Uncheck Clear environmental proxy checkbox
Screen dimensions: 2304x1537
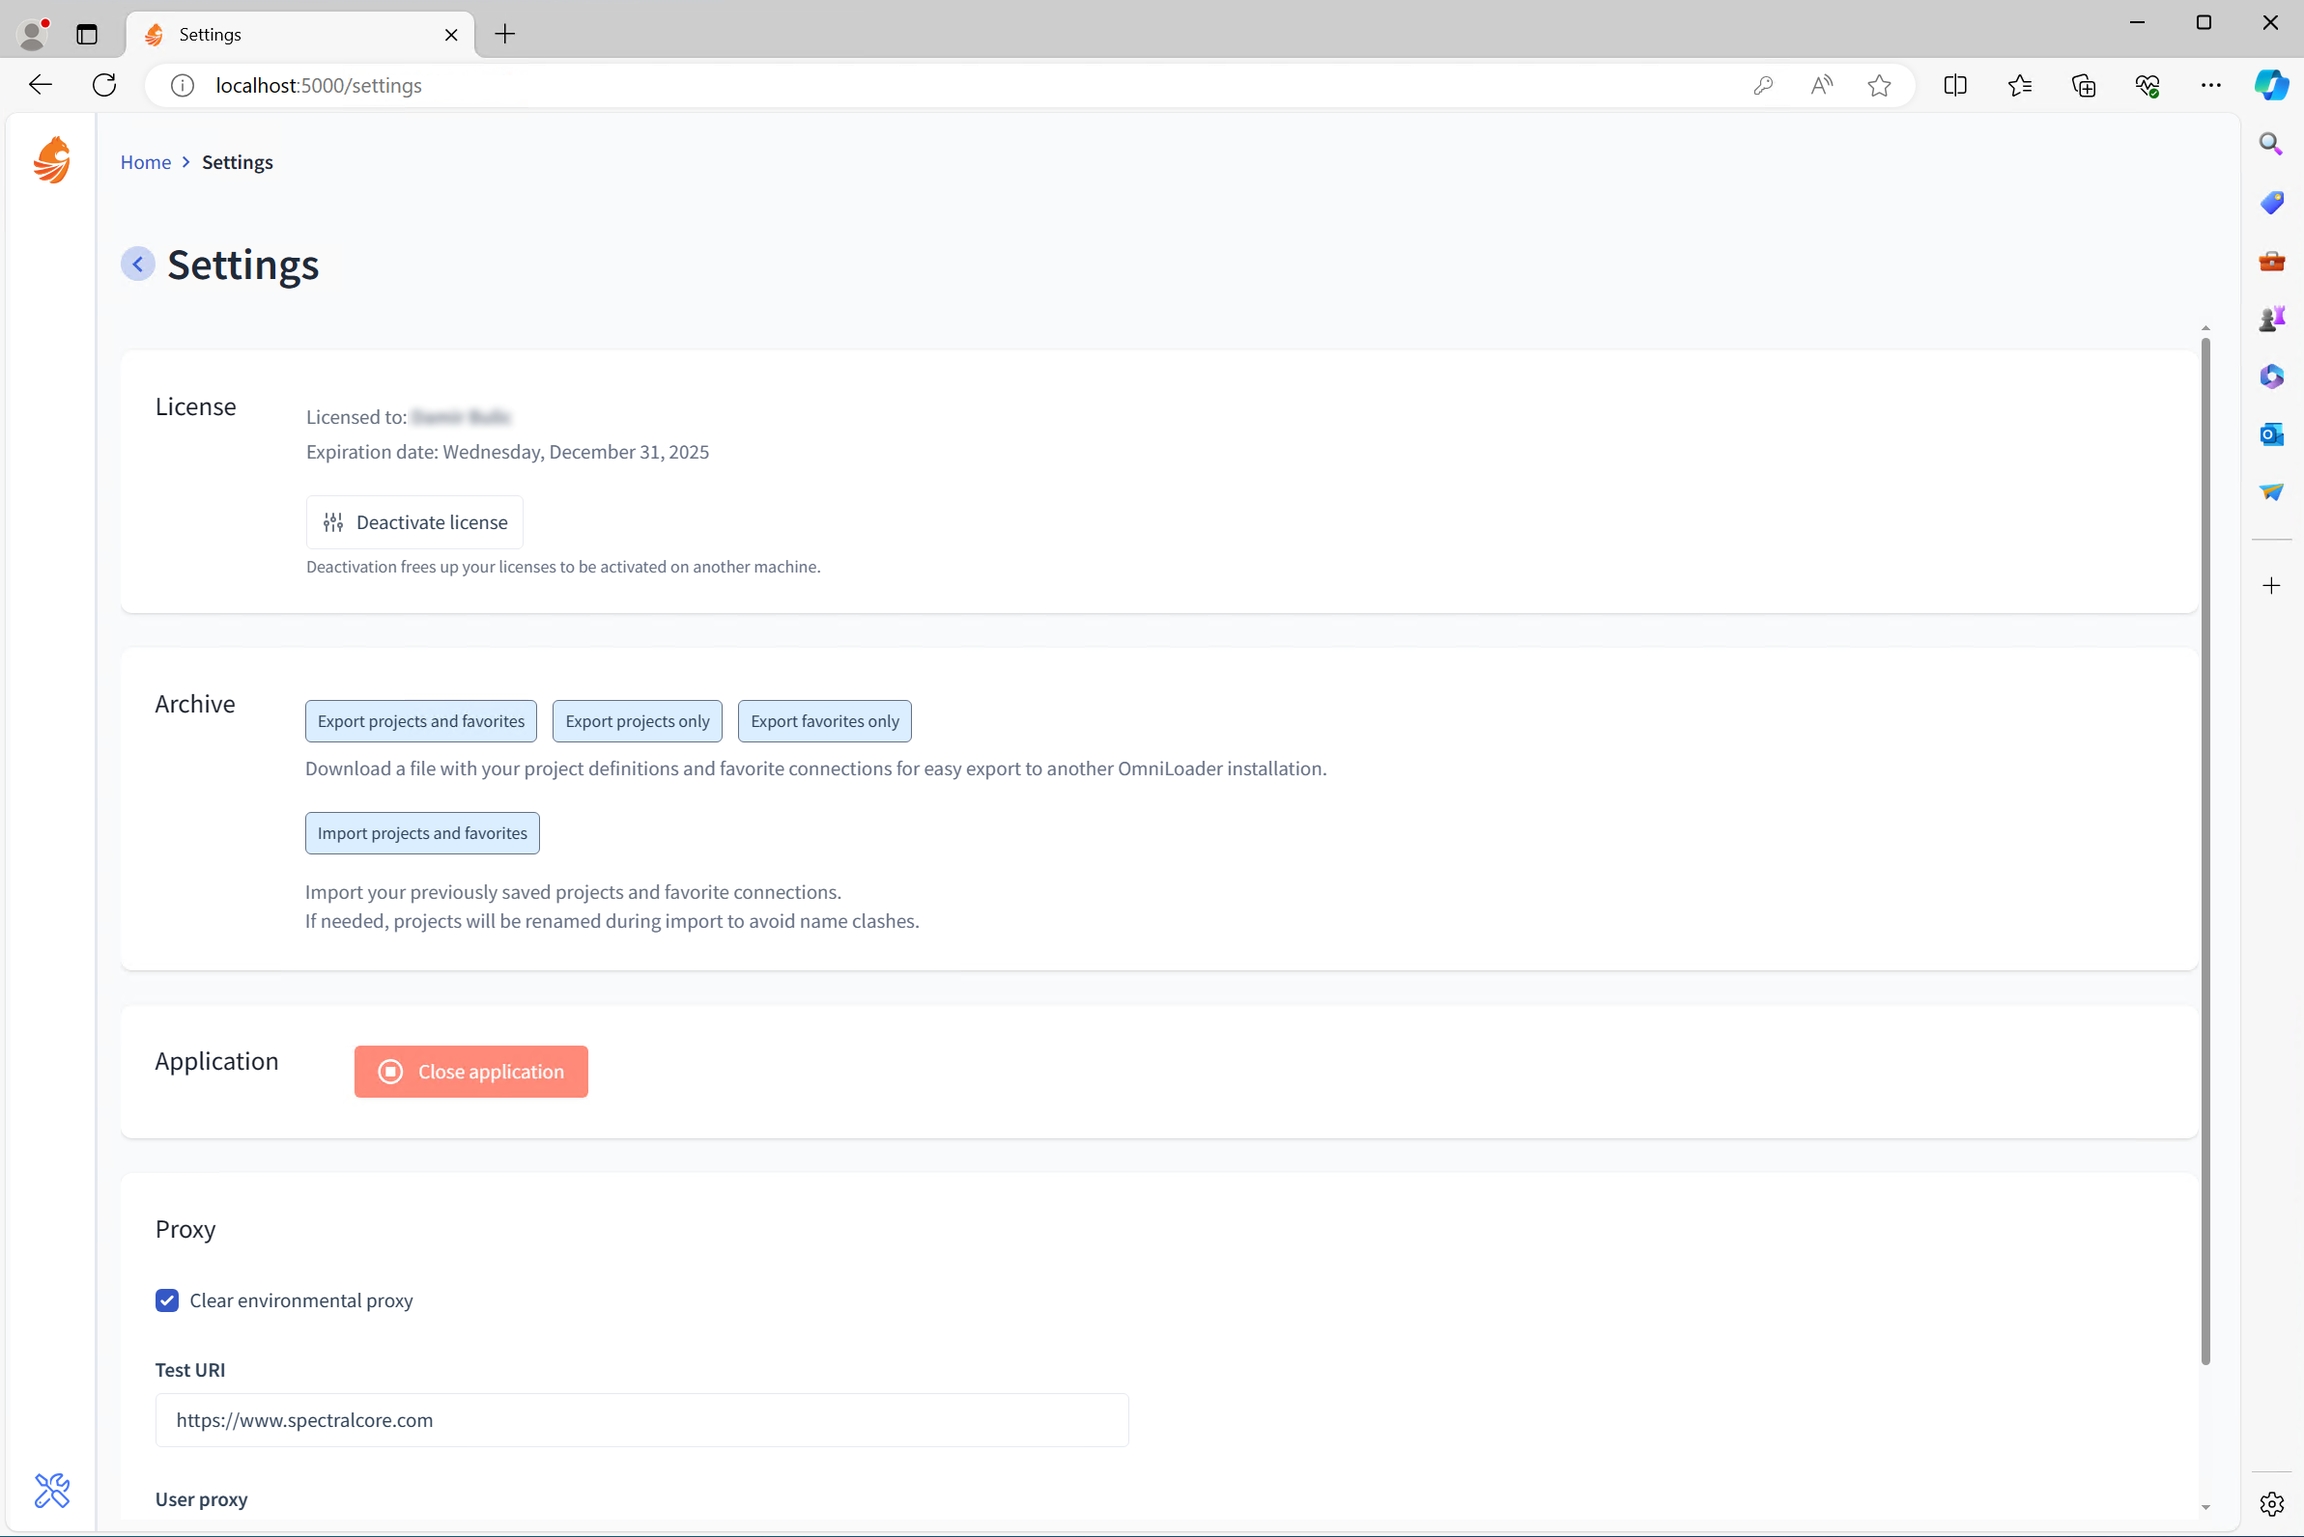(x=167, y=1300)
